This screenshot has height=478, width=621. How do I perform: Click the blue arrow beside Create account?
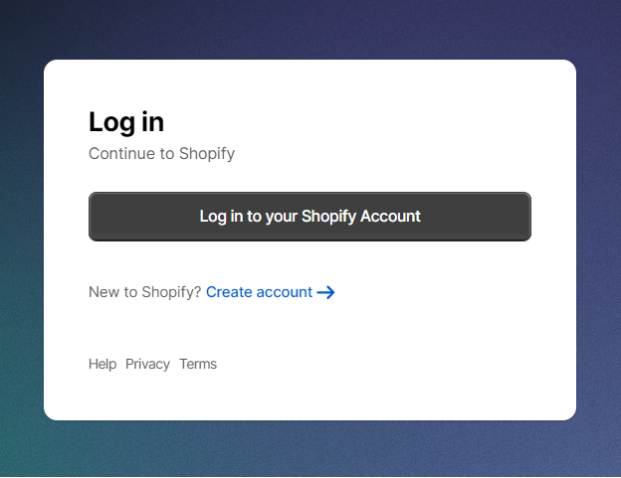(x=326, y=292)
